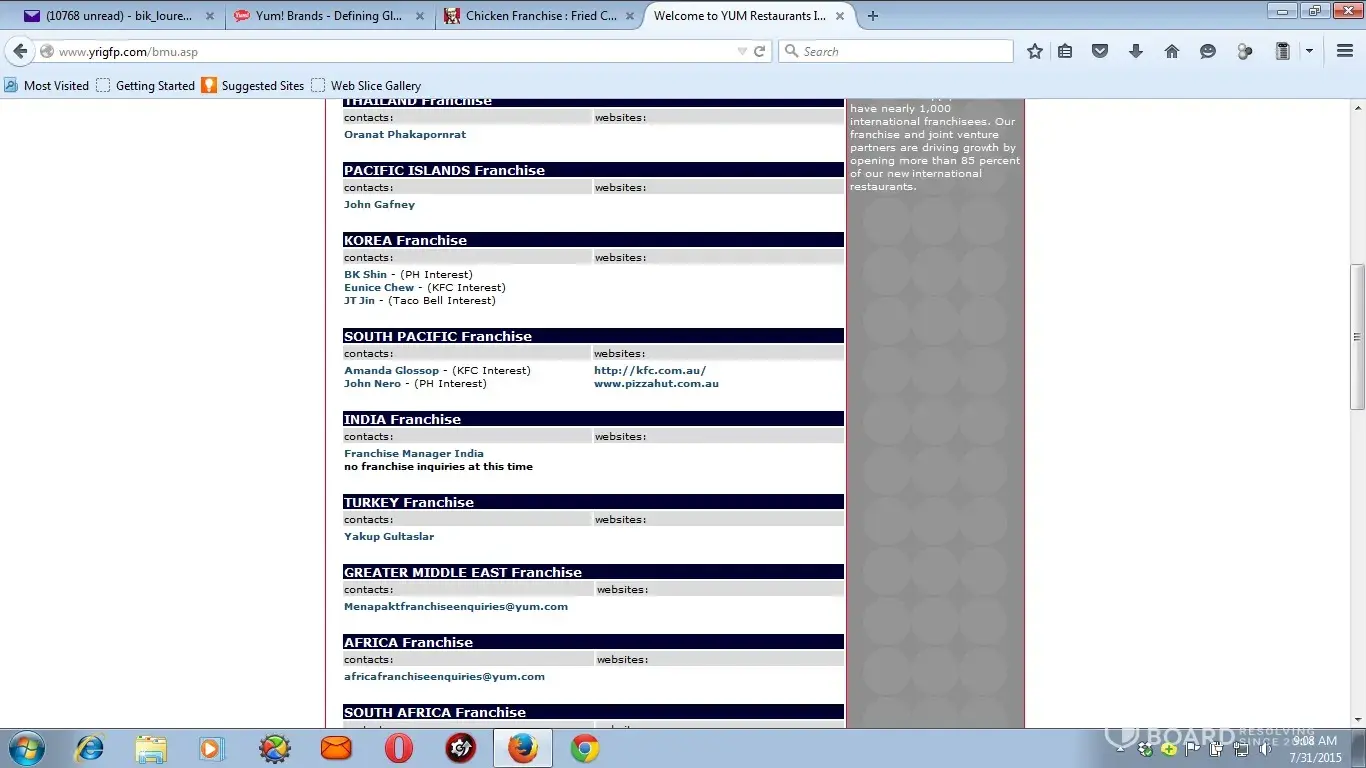
Task: Open the network tray icon
Action: tap(1240, 749)
